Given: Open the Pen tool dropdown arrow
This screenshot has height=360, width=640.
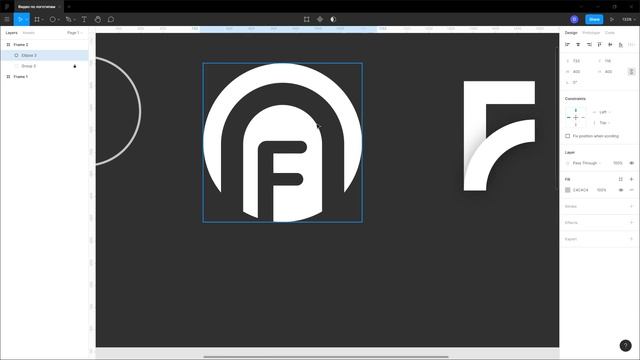Looking at the screenshot, I should (74, 20).
